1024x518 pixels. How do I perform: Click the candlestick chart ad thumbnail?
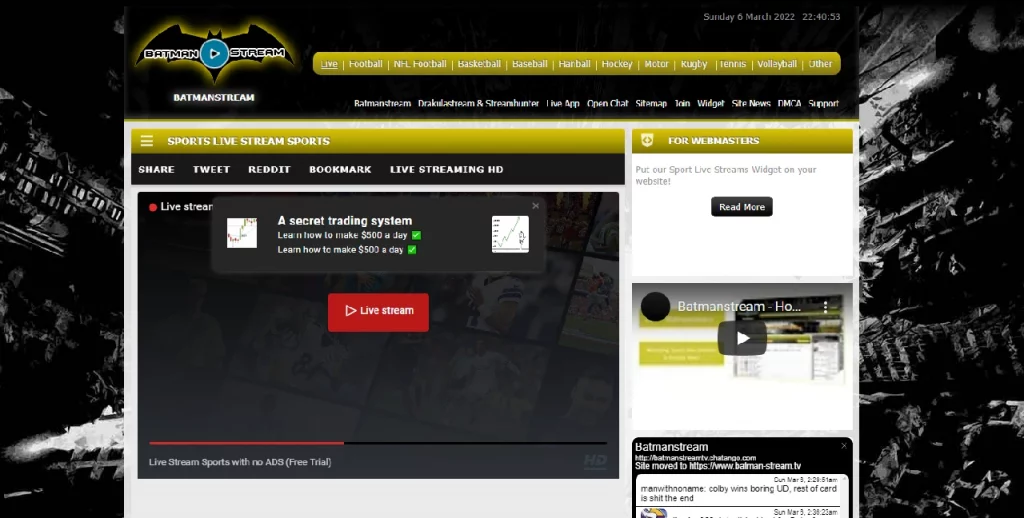[242, 233]
